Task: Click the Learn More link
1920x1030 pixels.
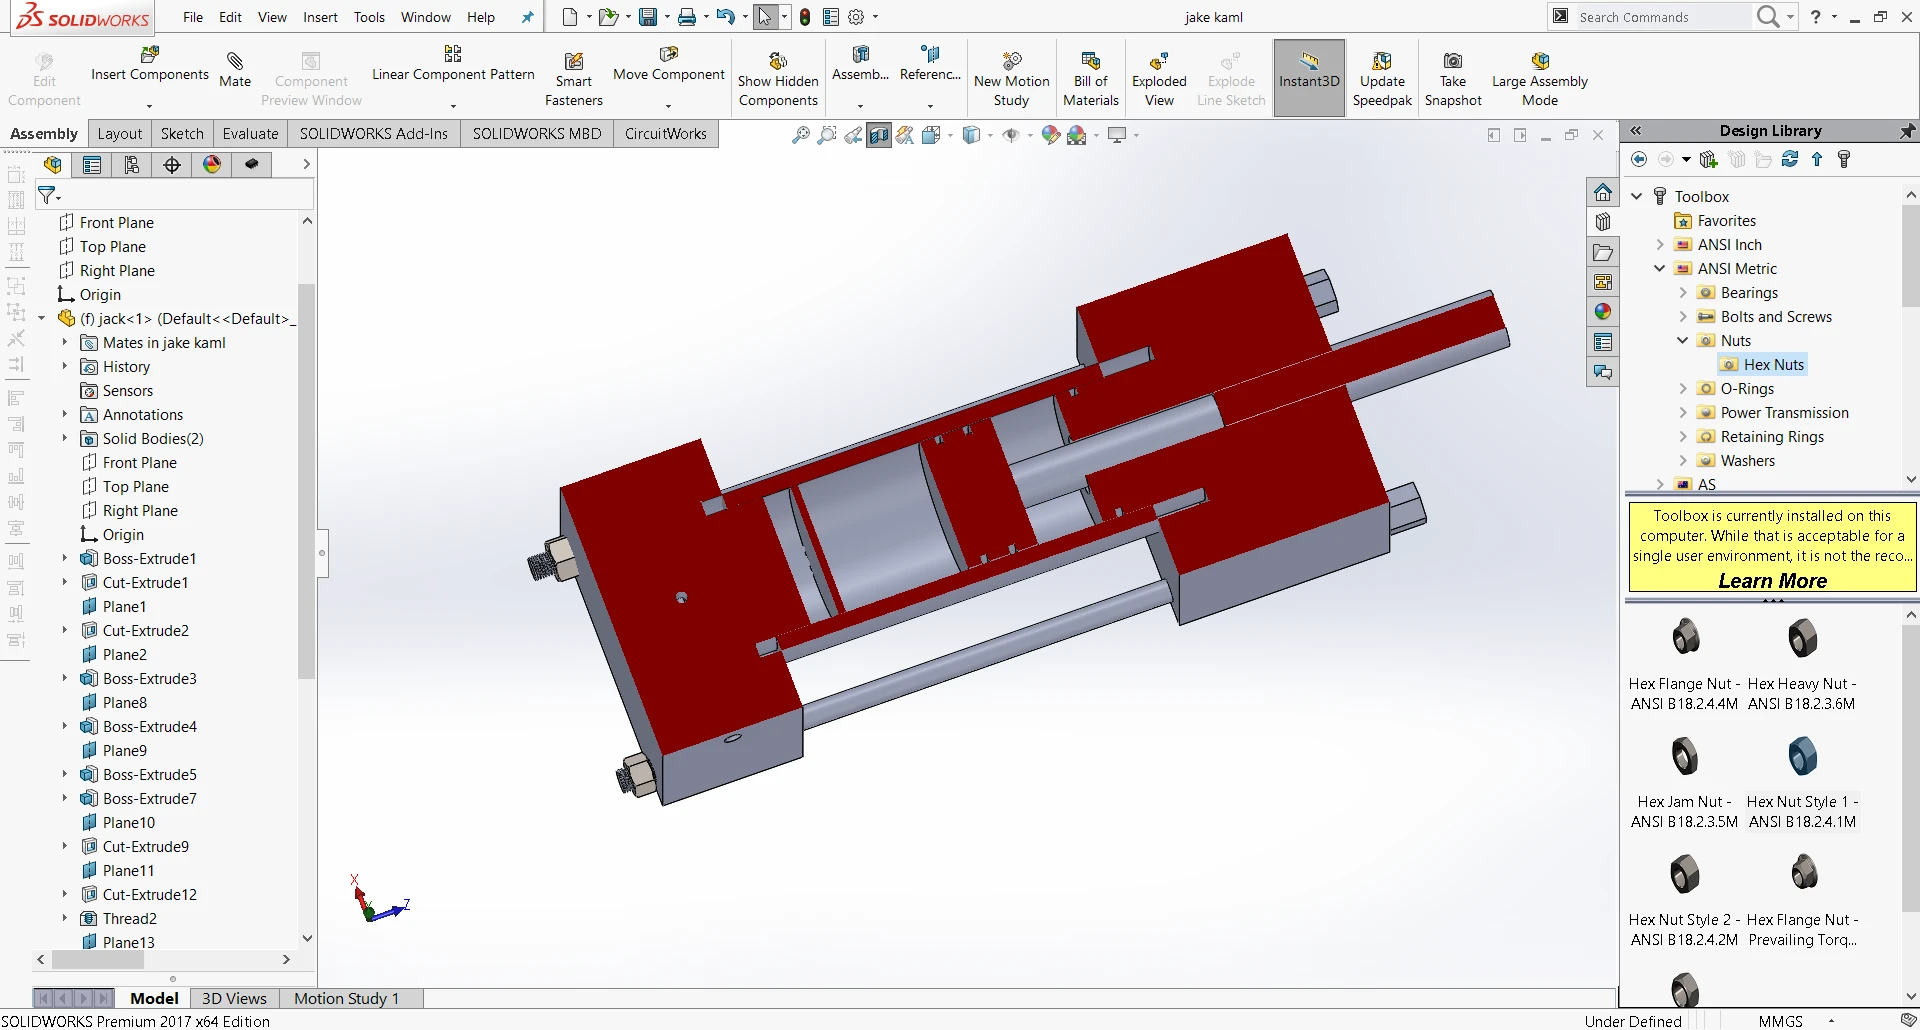Action: pyautogui.click(x=1772, y=581)
